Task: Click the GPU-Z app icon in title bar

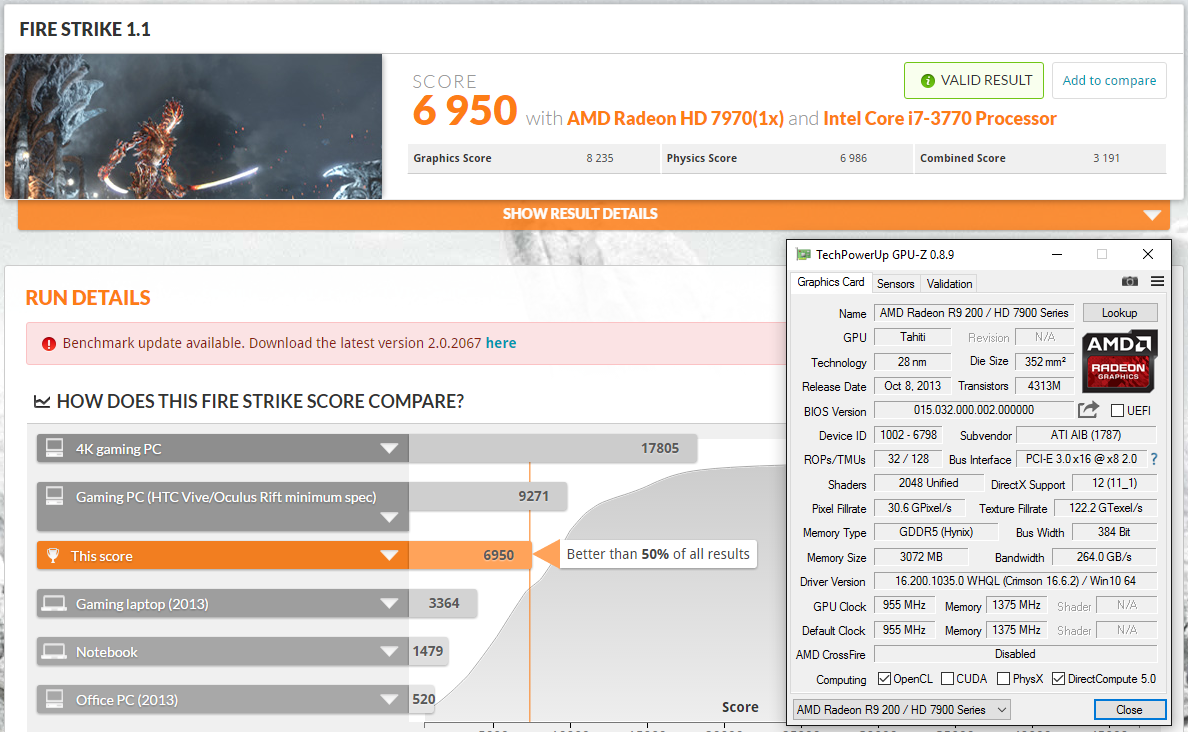Action: pos(803,255)
